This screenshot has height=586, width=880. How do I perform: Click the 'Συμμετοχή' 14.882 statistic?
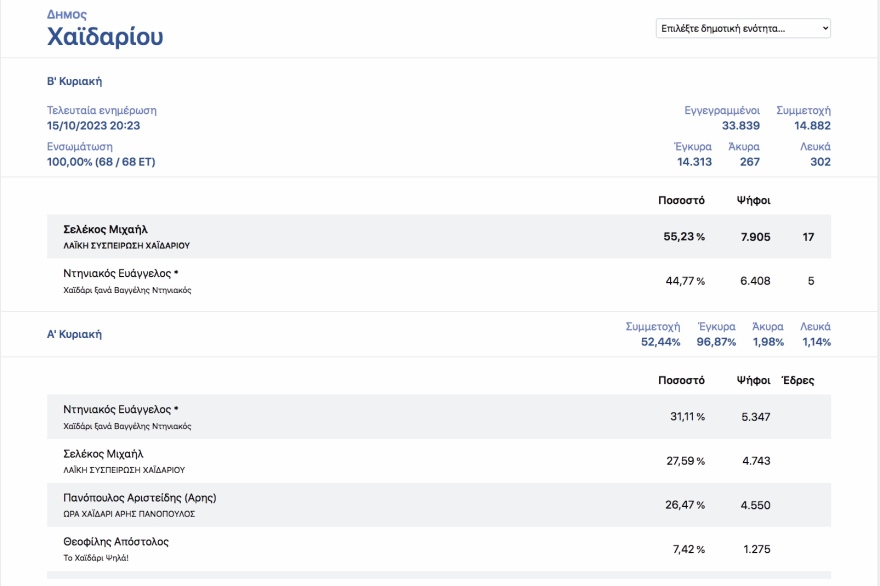tap(812, 126)
